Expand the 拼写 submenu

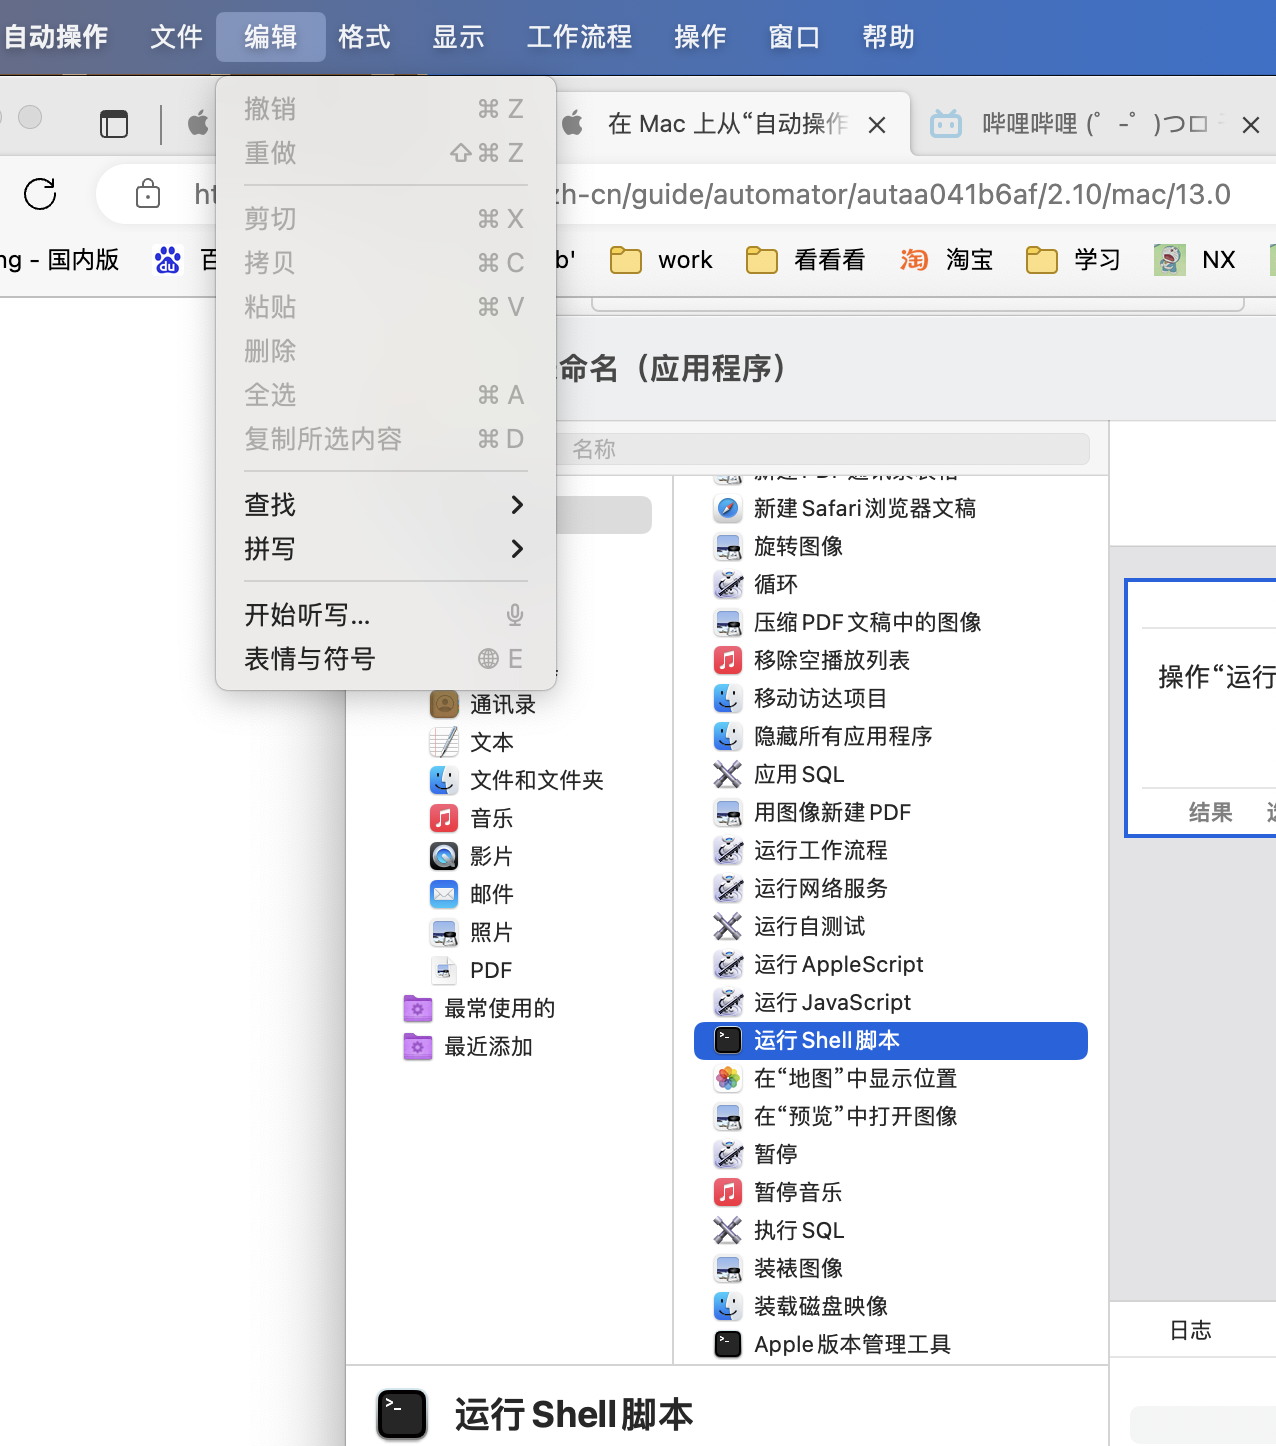(x=385, y=549)
